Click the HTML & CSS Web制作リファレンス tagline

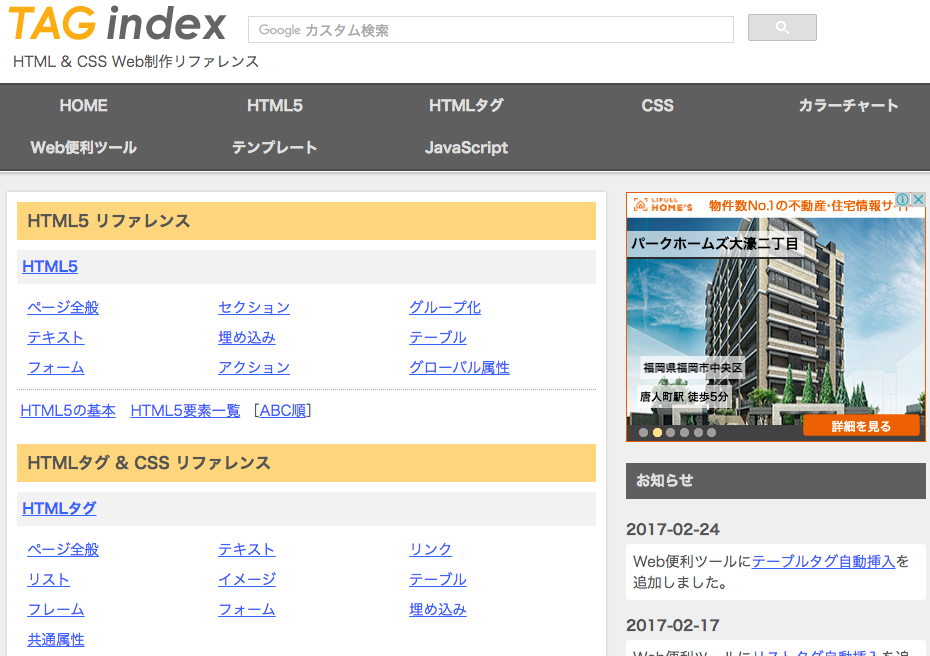[x=136, y=62]
